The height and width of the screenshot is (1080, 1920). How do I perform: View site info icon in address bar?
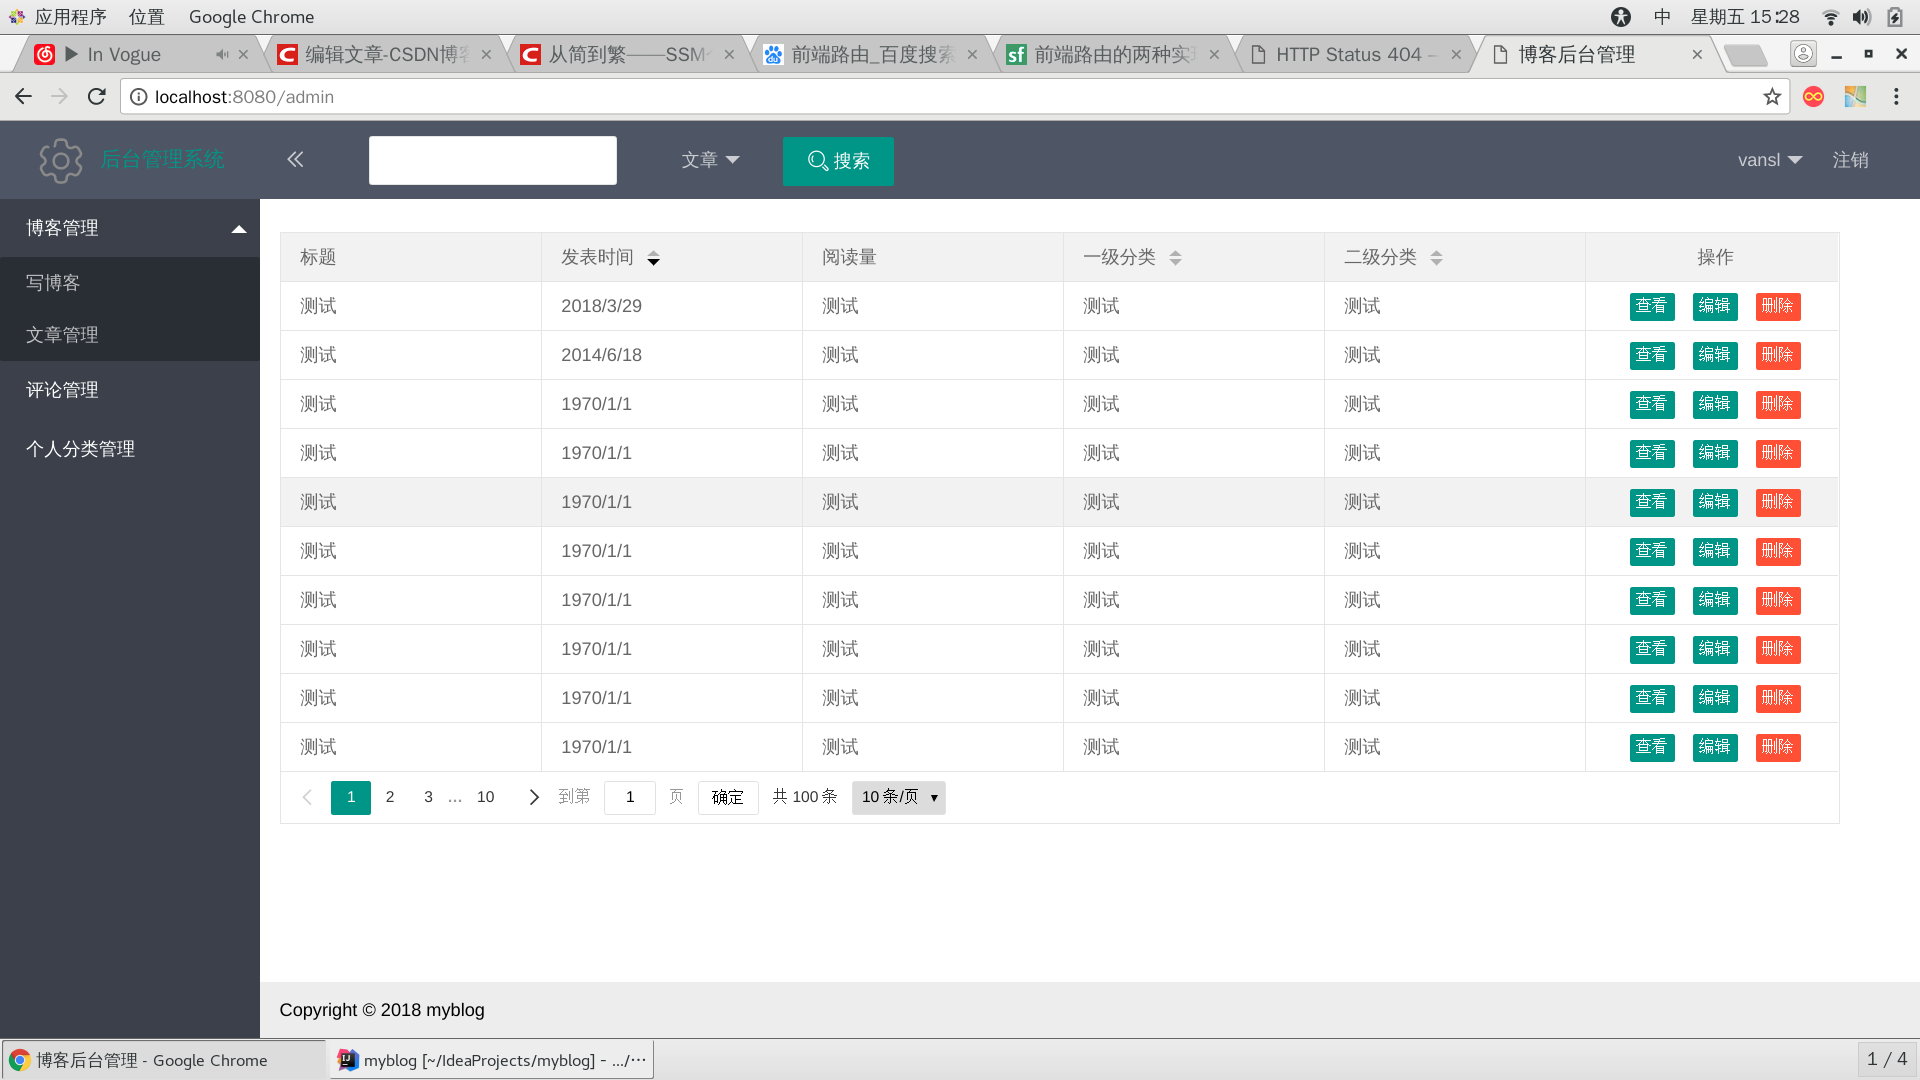click(x=139, y=96)
